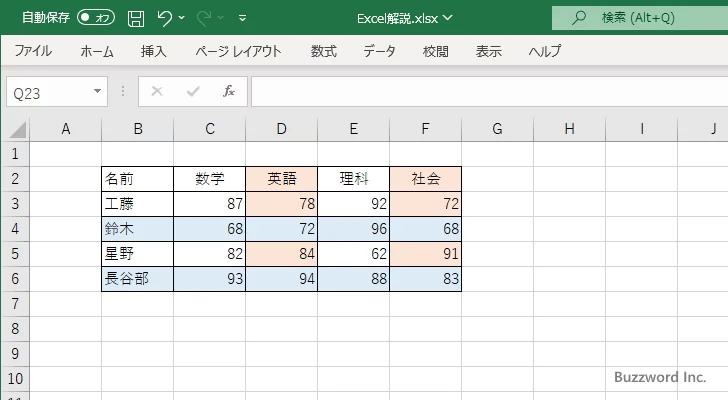Select column H header
Screen dimensions: 728x400
pyautogui.click(x=569, y=129)
